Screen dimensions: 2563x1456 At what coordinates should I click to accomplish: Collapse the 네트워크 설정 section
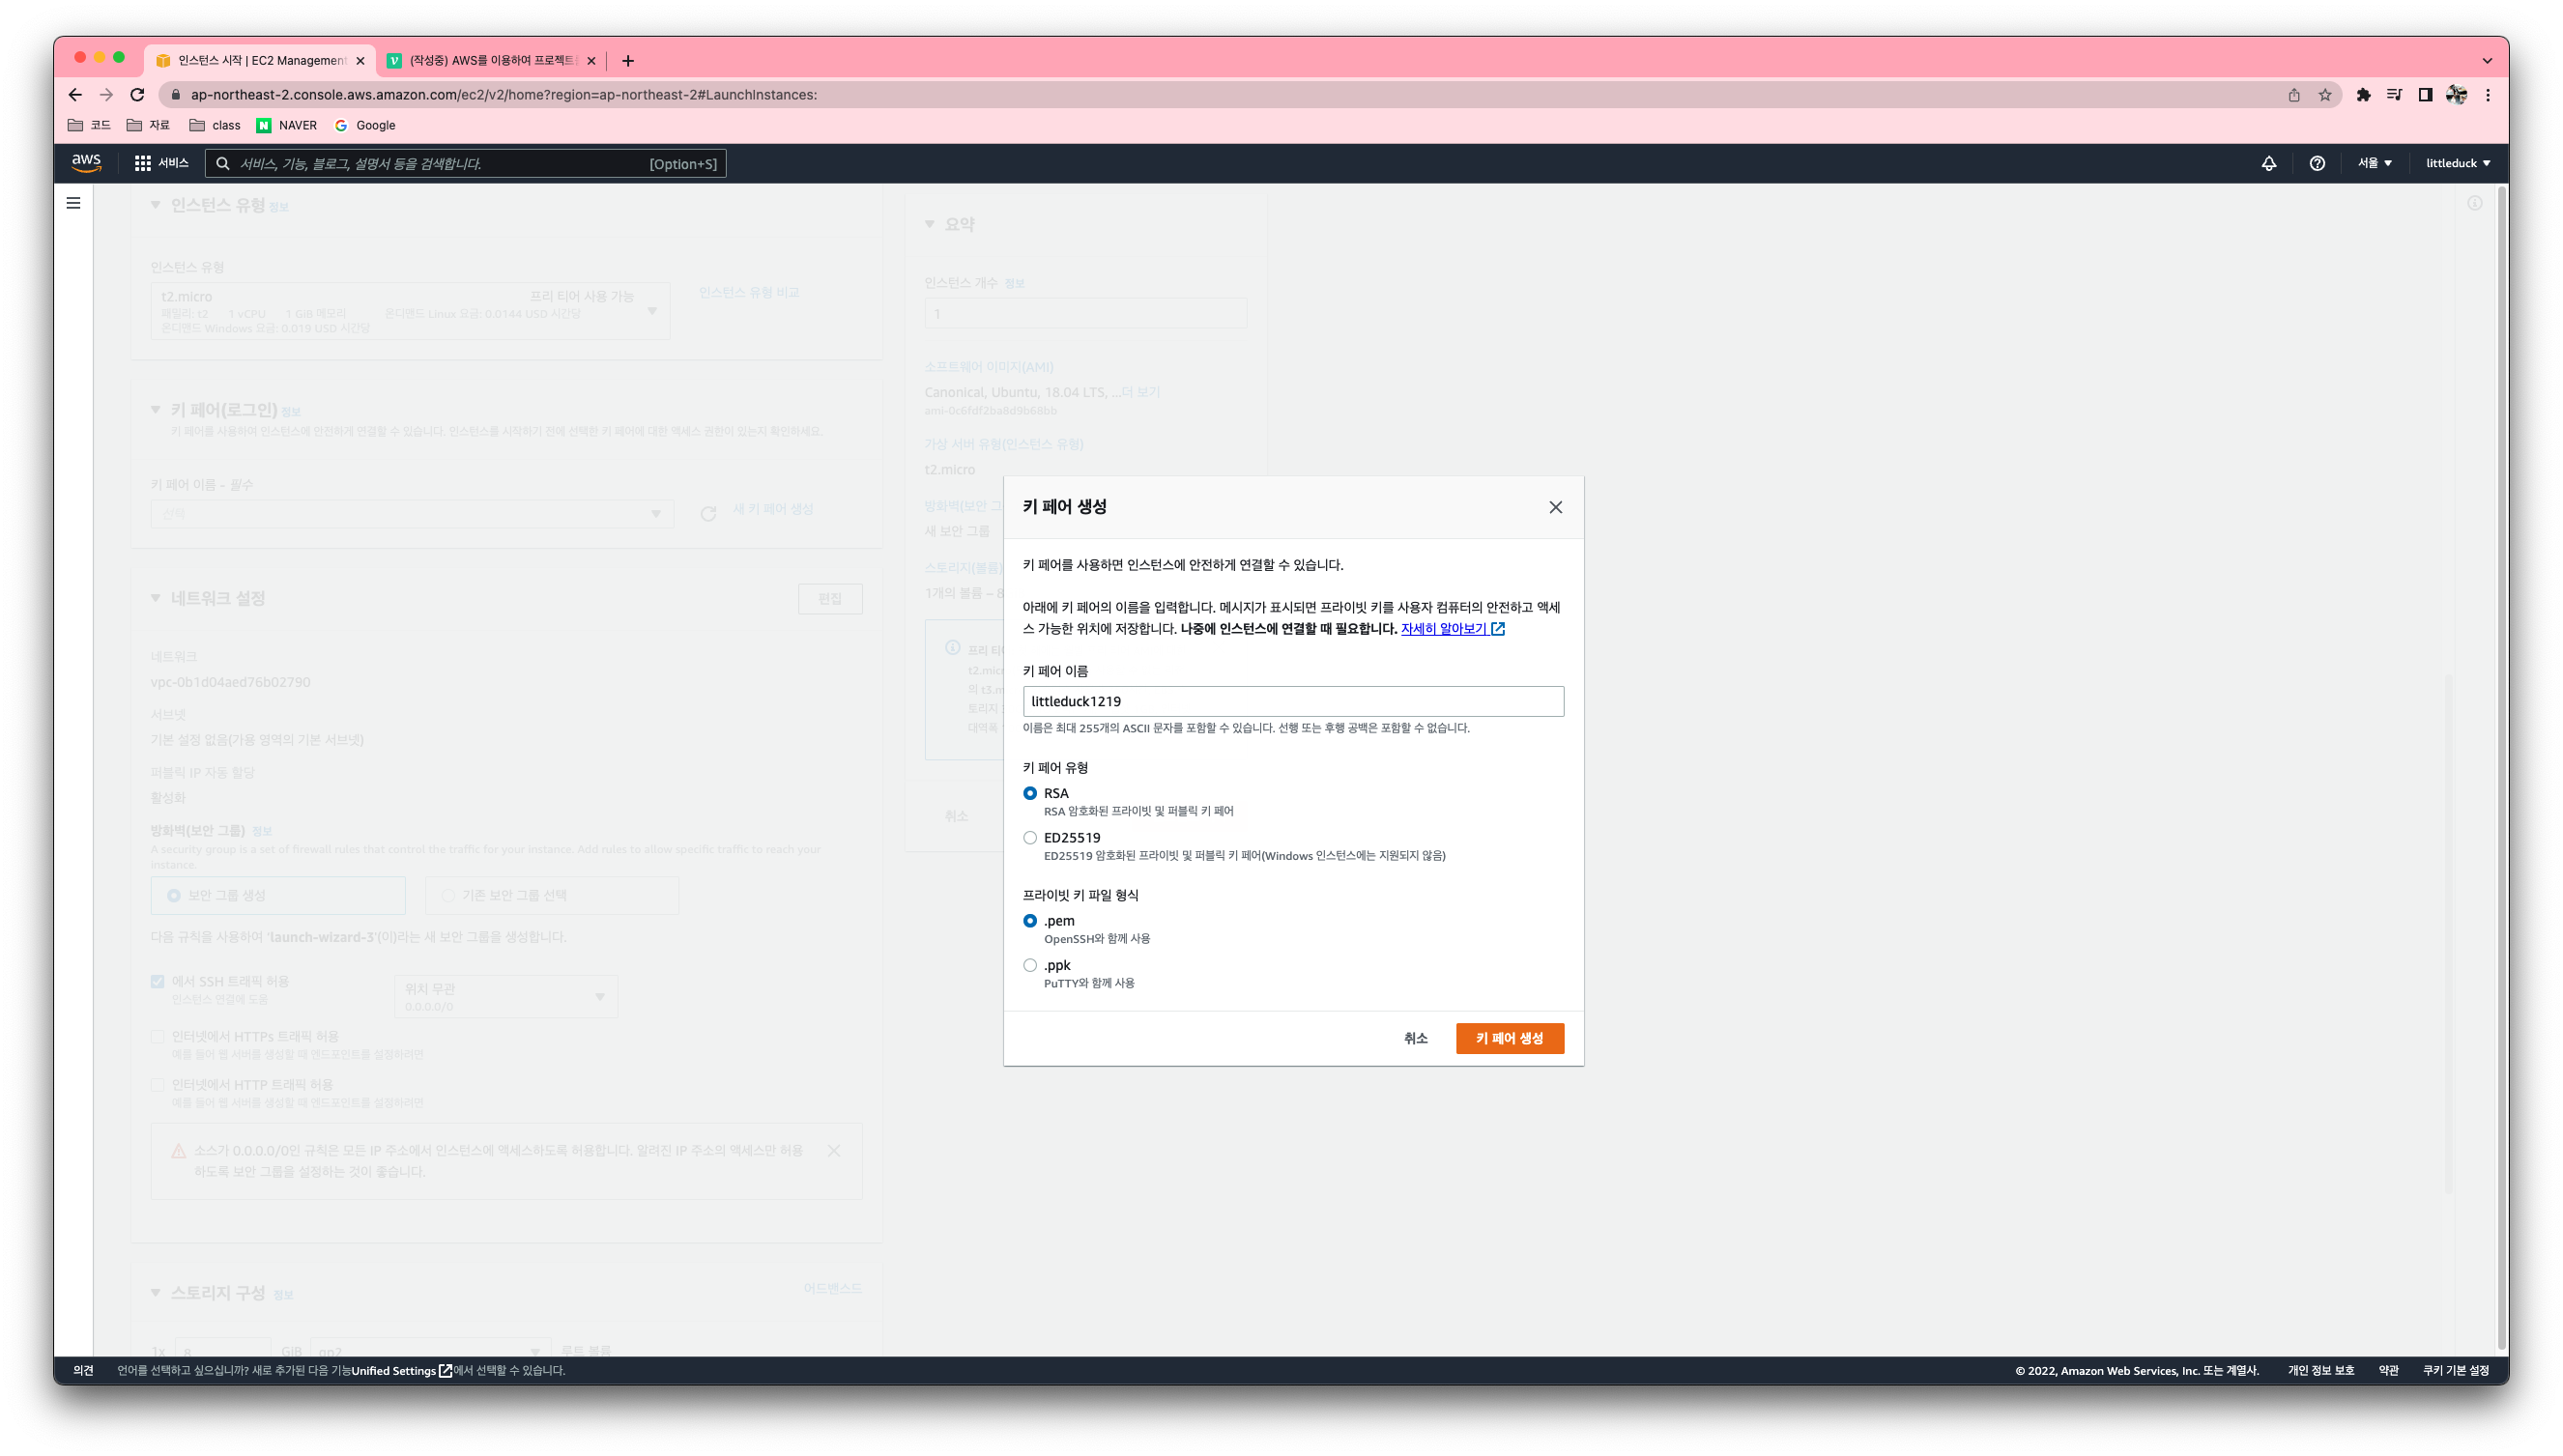point(155,598)
